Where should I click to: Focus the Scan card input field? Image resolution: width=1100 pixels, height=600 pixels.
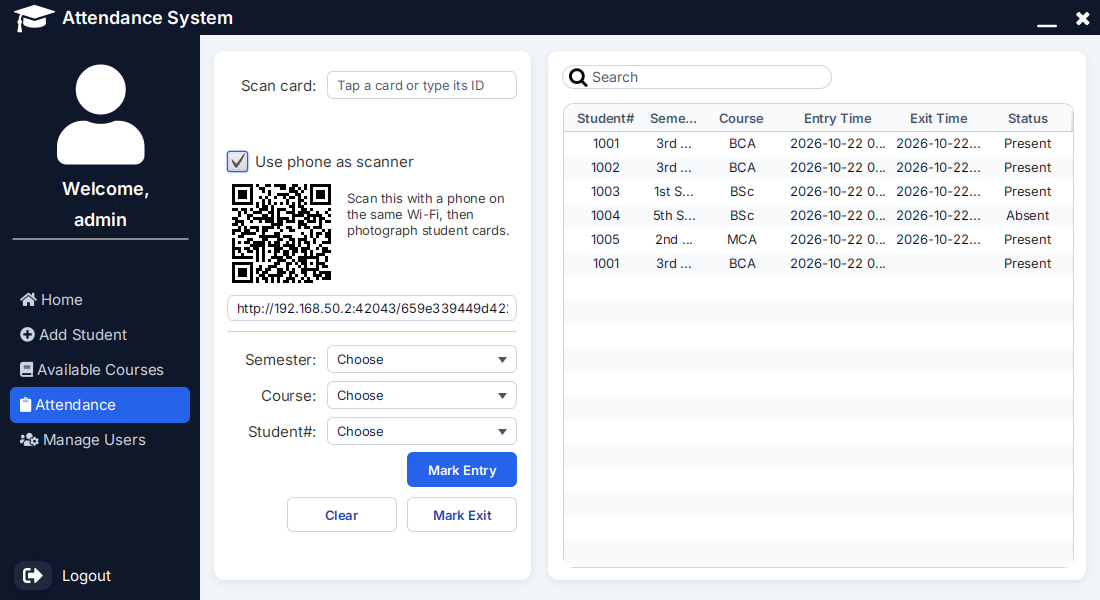422,85
